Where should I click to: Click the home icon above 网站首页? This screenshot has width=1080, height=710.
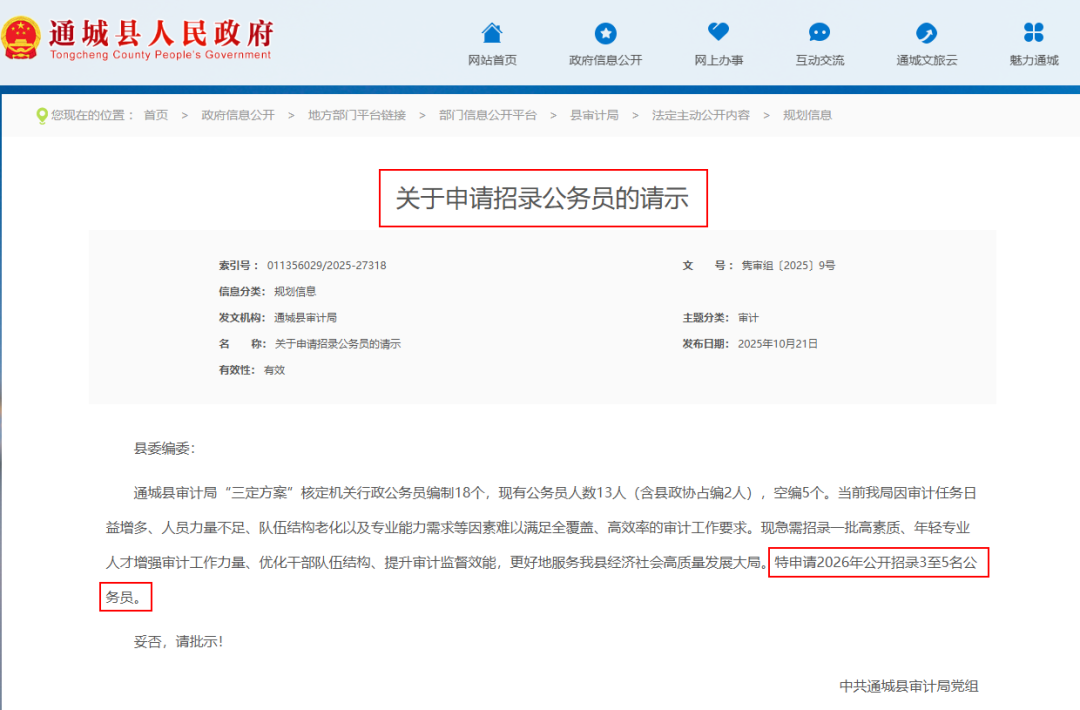point(492,33)
